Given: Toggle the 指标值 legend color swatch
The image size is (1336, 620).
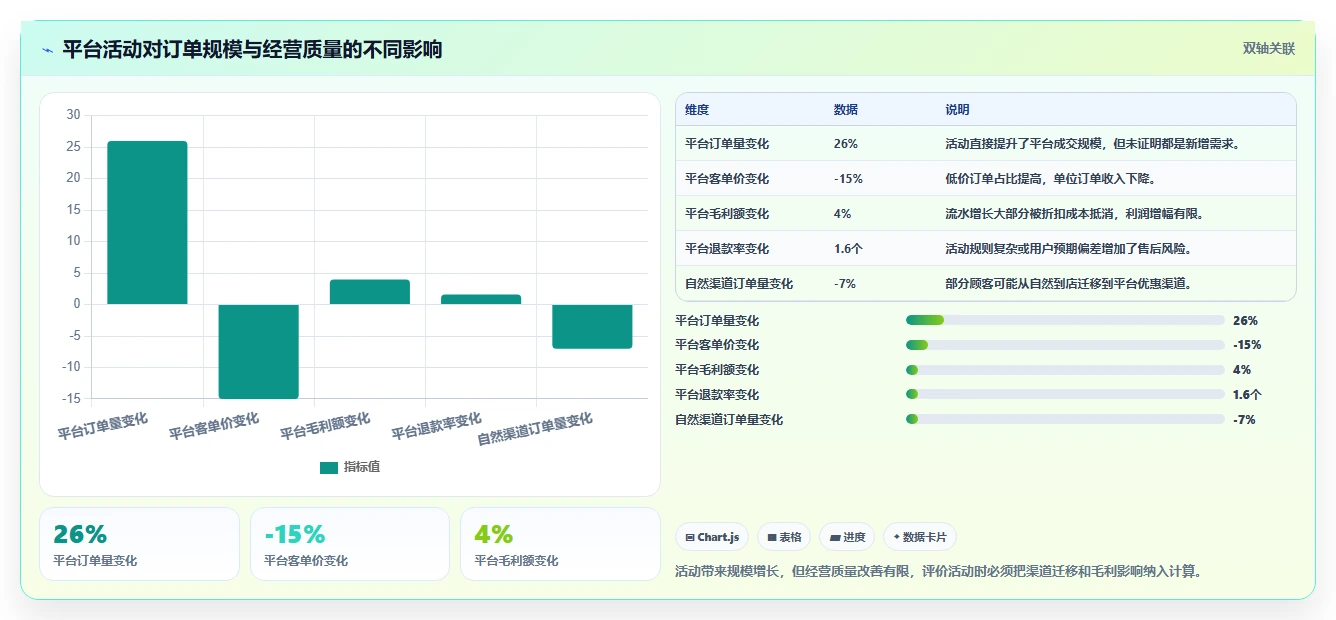Looking at the screenshot, I should [329, 468].
